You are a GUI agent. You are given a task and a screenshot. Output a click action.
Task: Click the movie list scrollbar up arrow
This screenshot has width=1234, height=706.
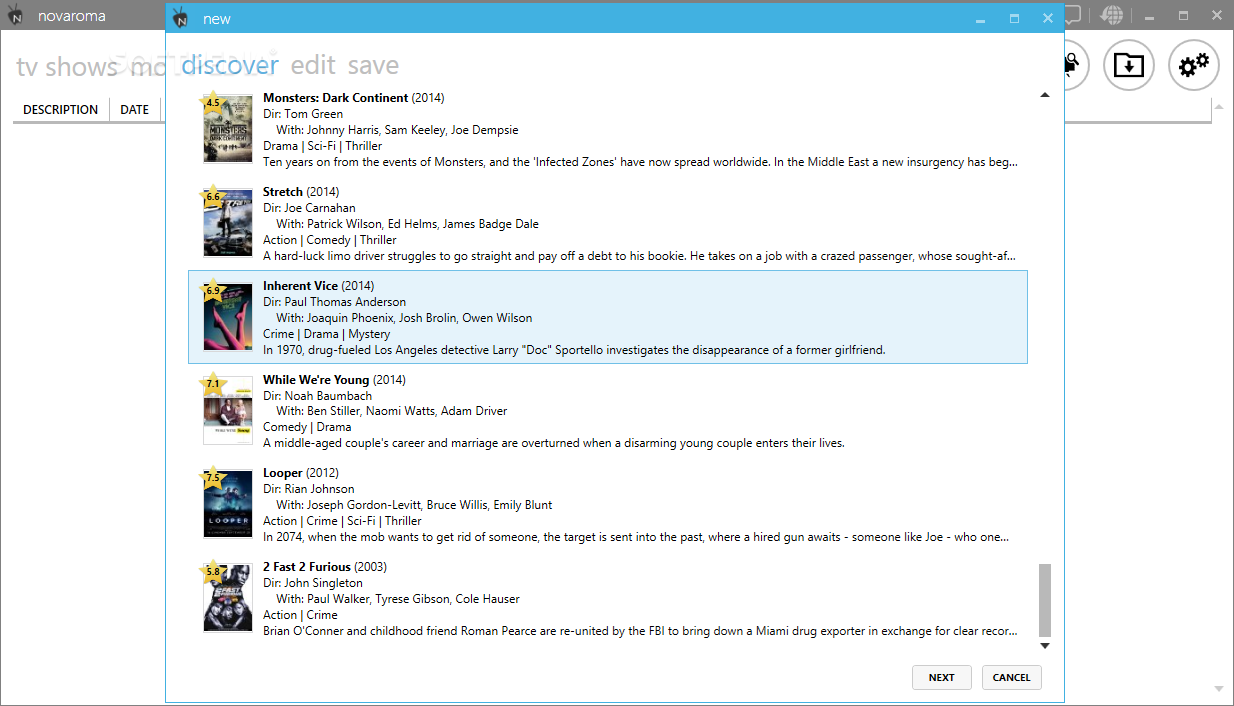1045,95
